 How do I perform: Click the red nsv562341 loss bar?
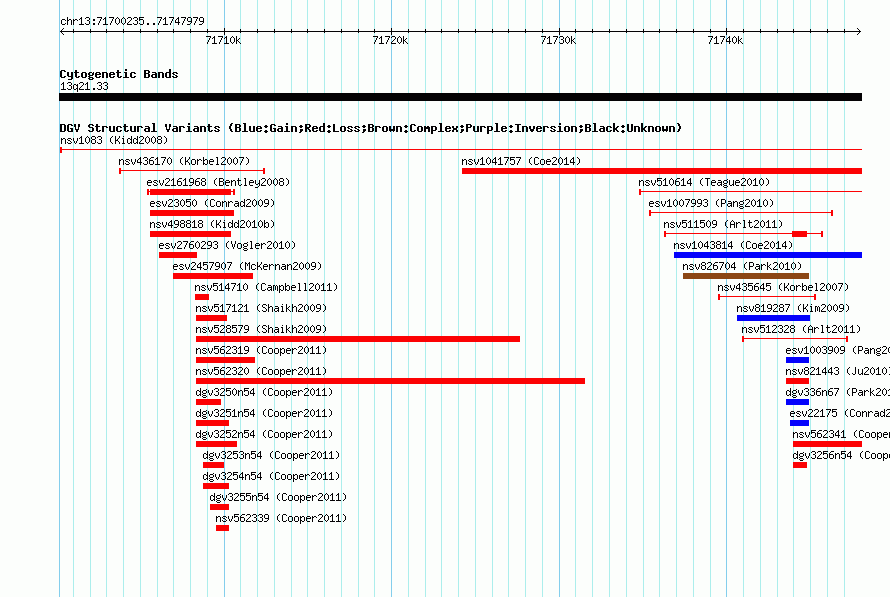click(x=828, y=444)
